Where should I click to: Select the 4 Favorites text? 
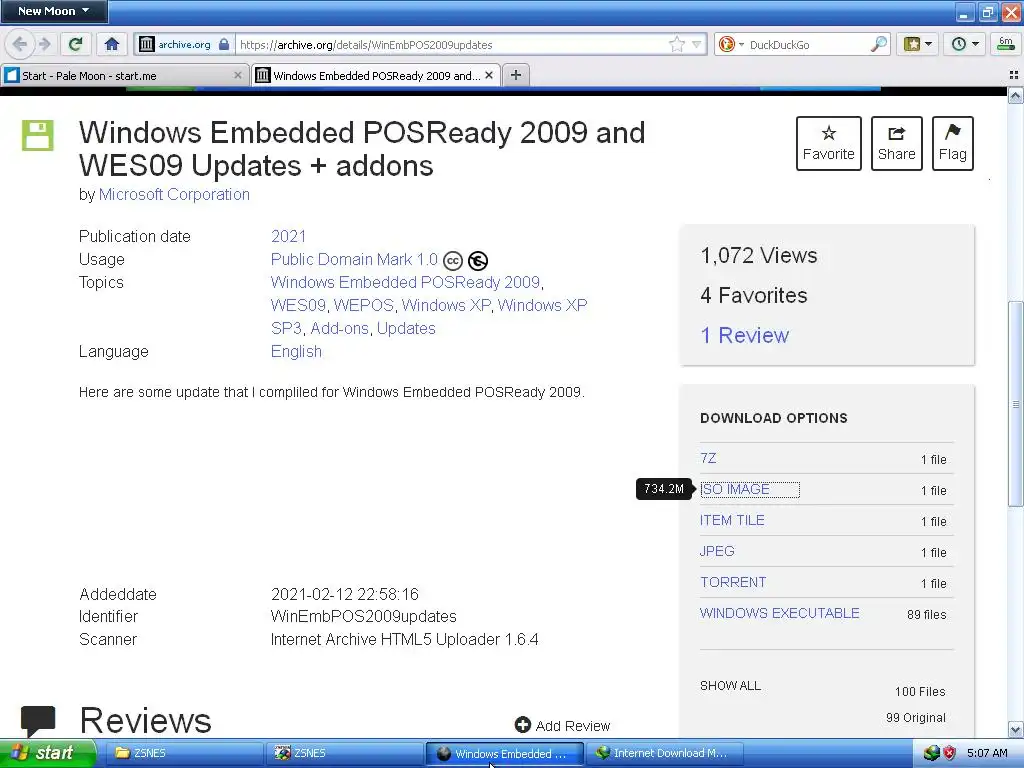pos(754,295)
